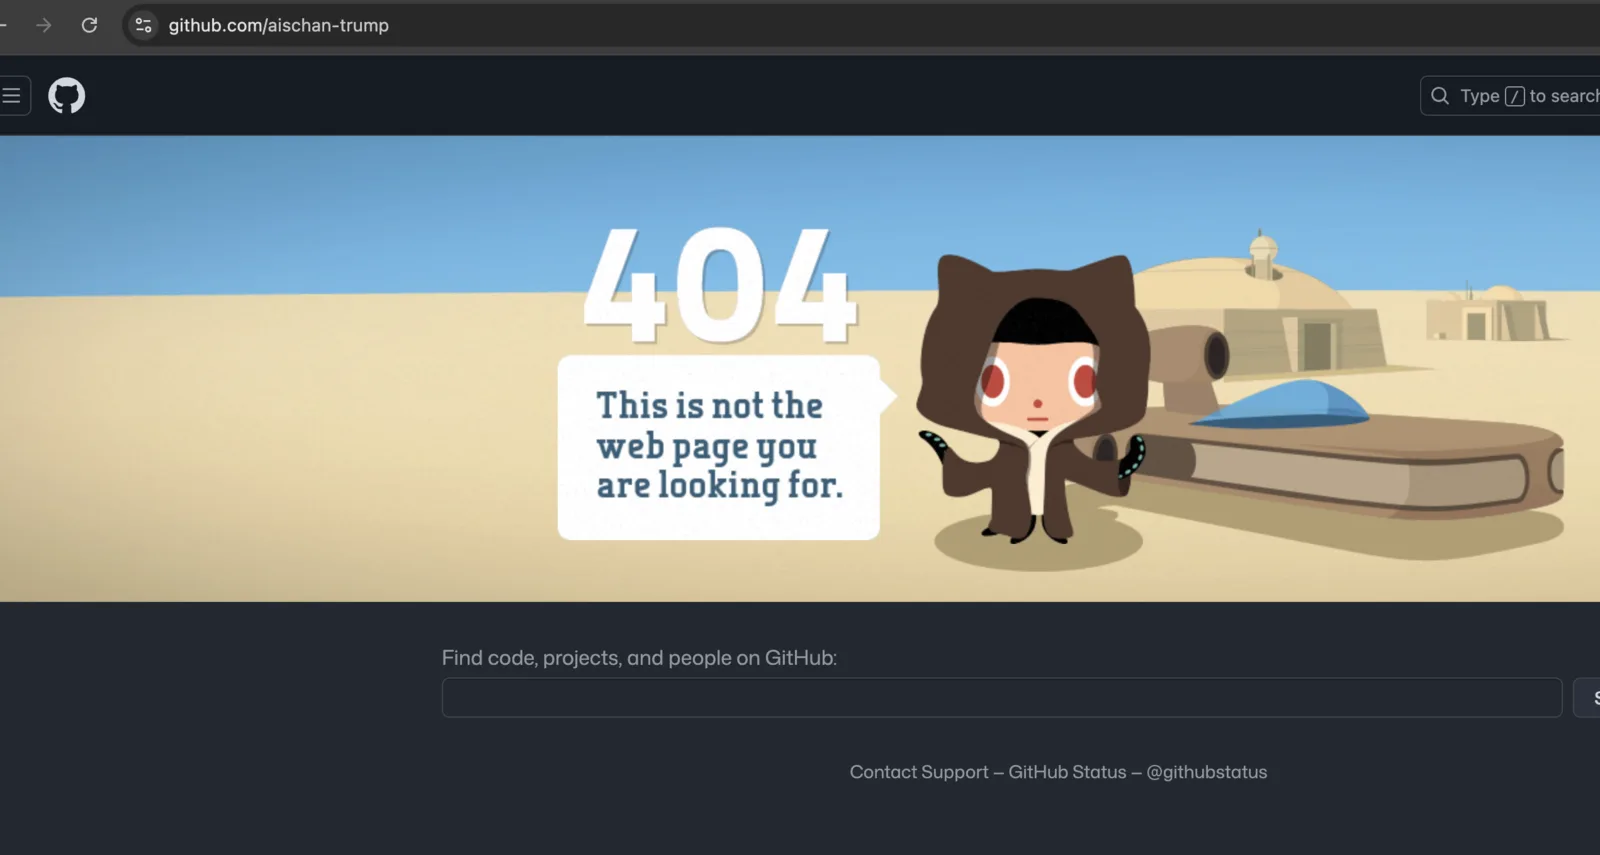Go forward using the browser forward arrow
This screenshot has height=855, width=1600.
tap(43, 25)
